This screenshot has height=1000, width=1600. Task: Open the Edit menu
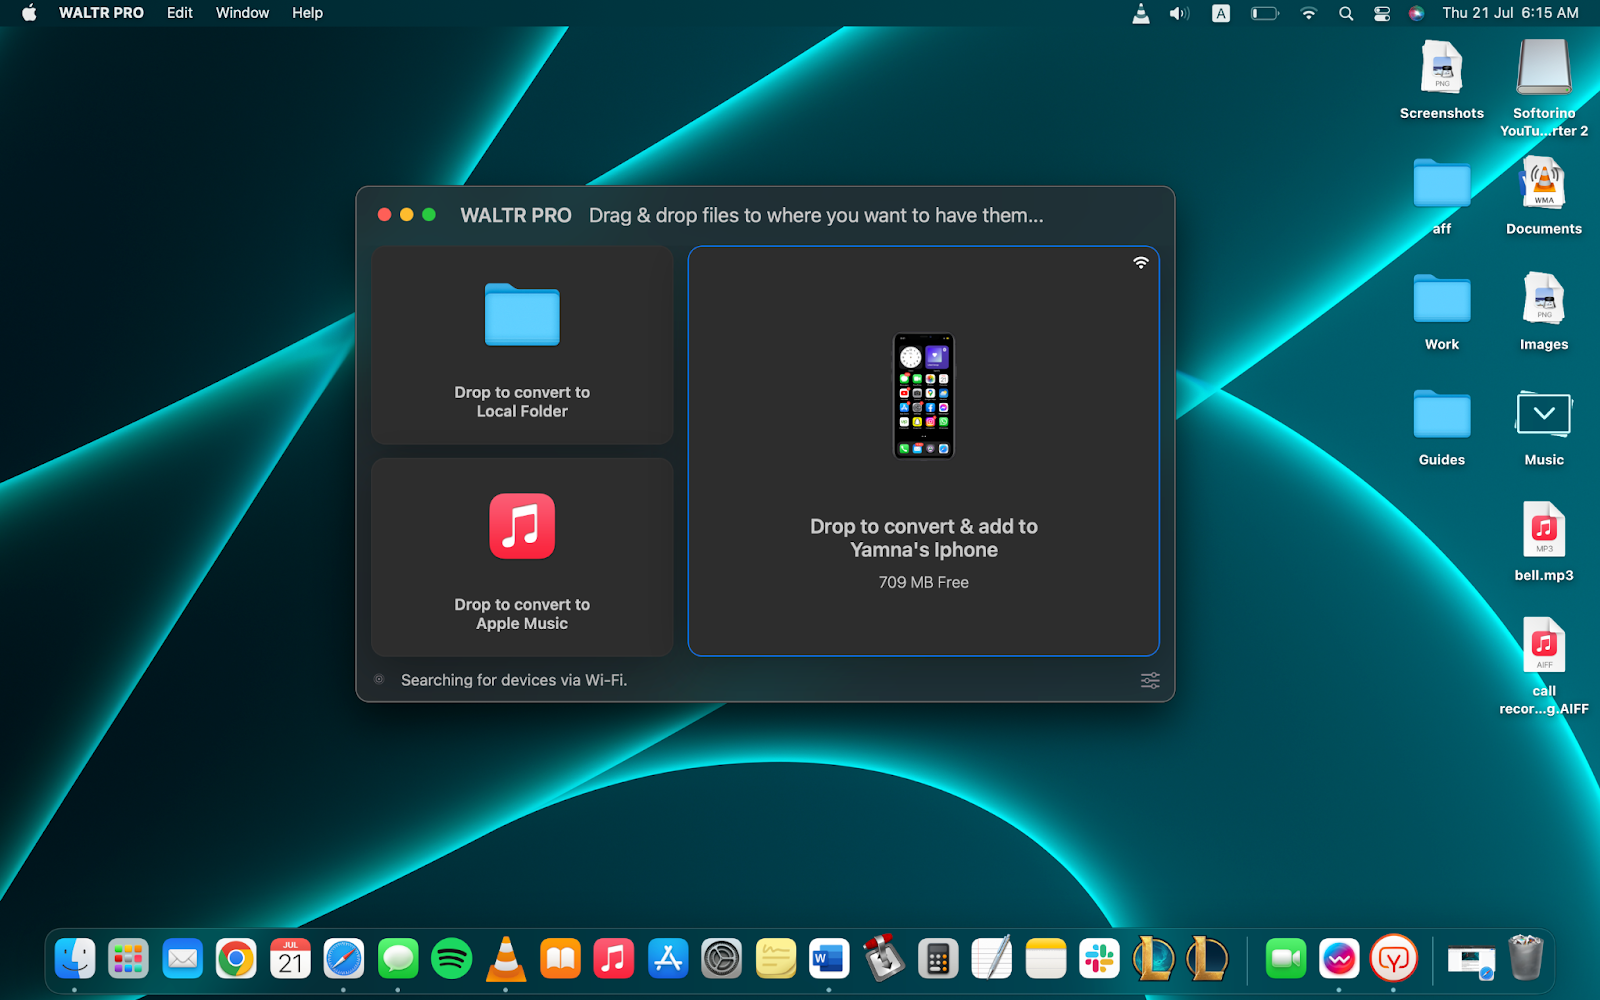(180, 13)
